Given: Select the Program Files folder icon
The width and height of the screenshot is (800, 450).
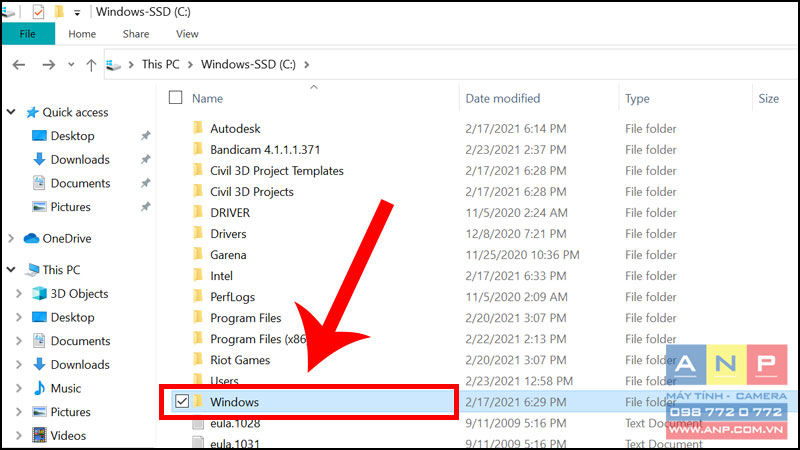Looking at the screenshot, I should pos(198,317).
